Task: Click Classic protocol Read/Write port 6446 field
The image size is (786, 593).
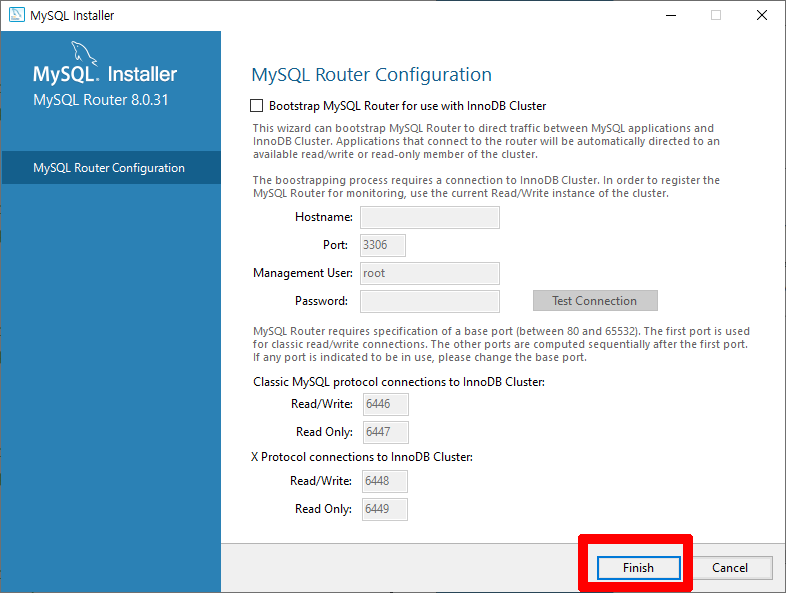Action: coord(385,404)
